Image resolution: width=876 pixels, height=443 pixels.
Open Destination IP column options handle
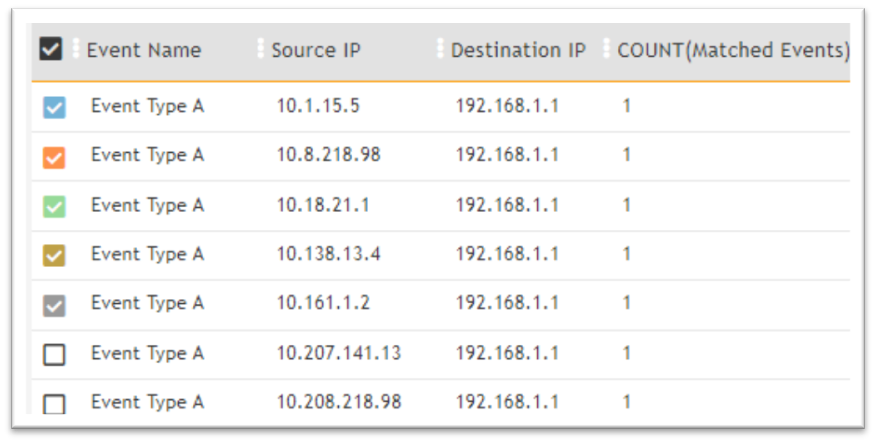tap(440, 49)
